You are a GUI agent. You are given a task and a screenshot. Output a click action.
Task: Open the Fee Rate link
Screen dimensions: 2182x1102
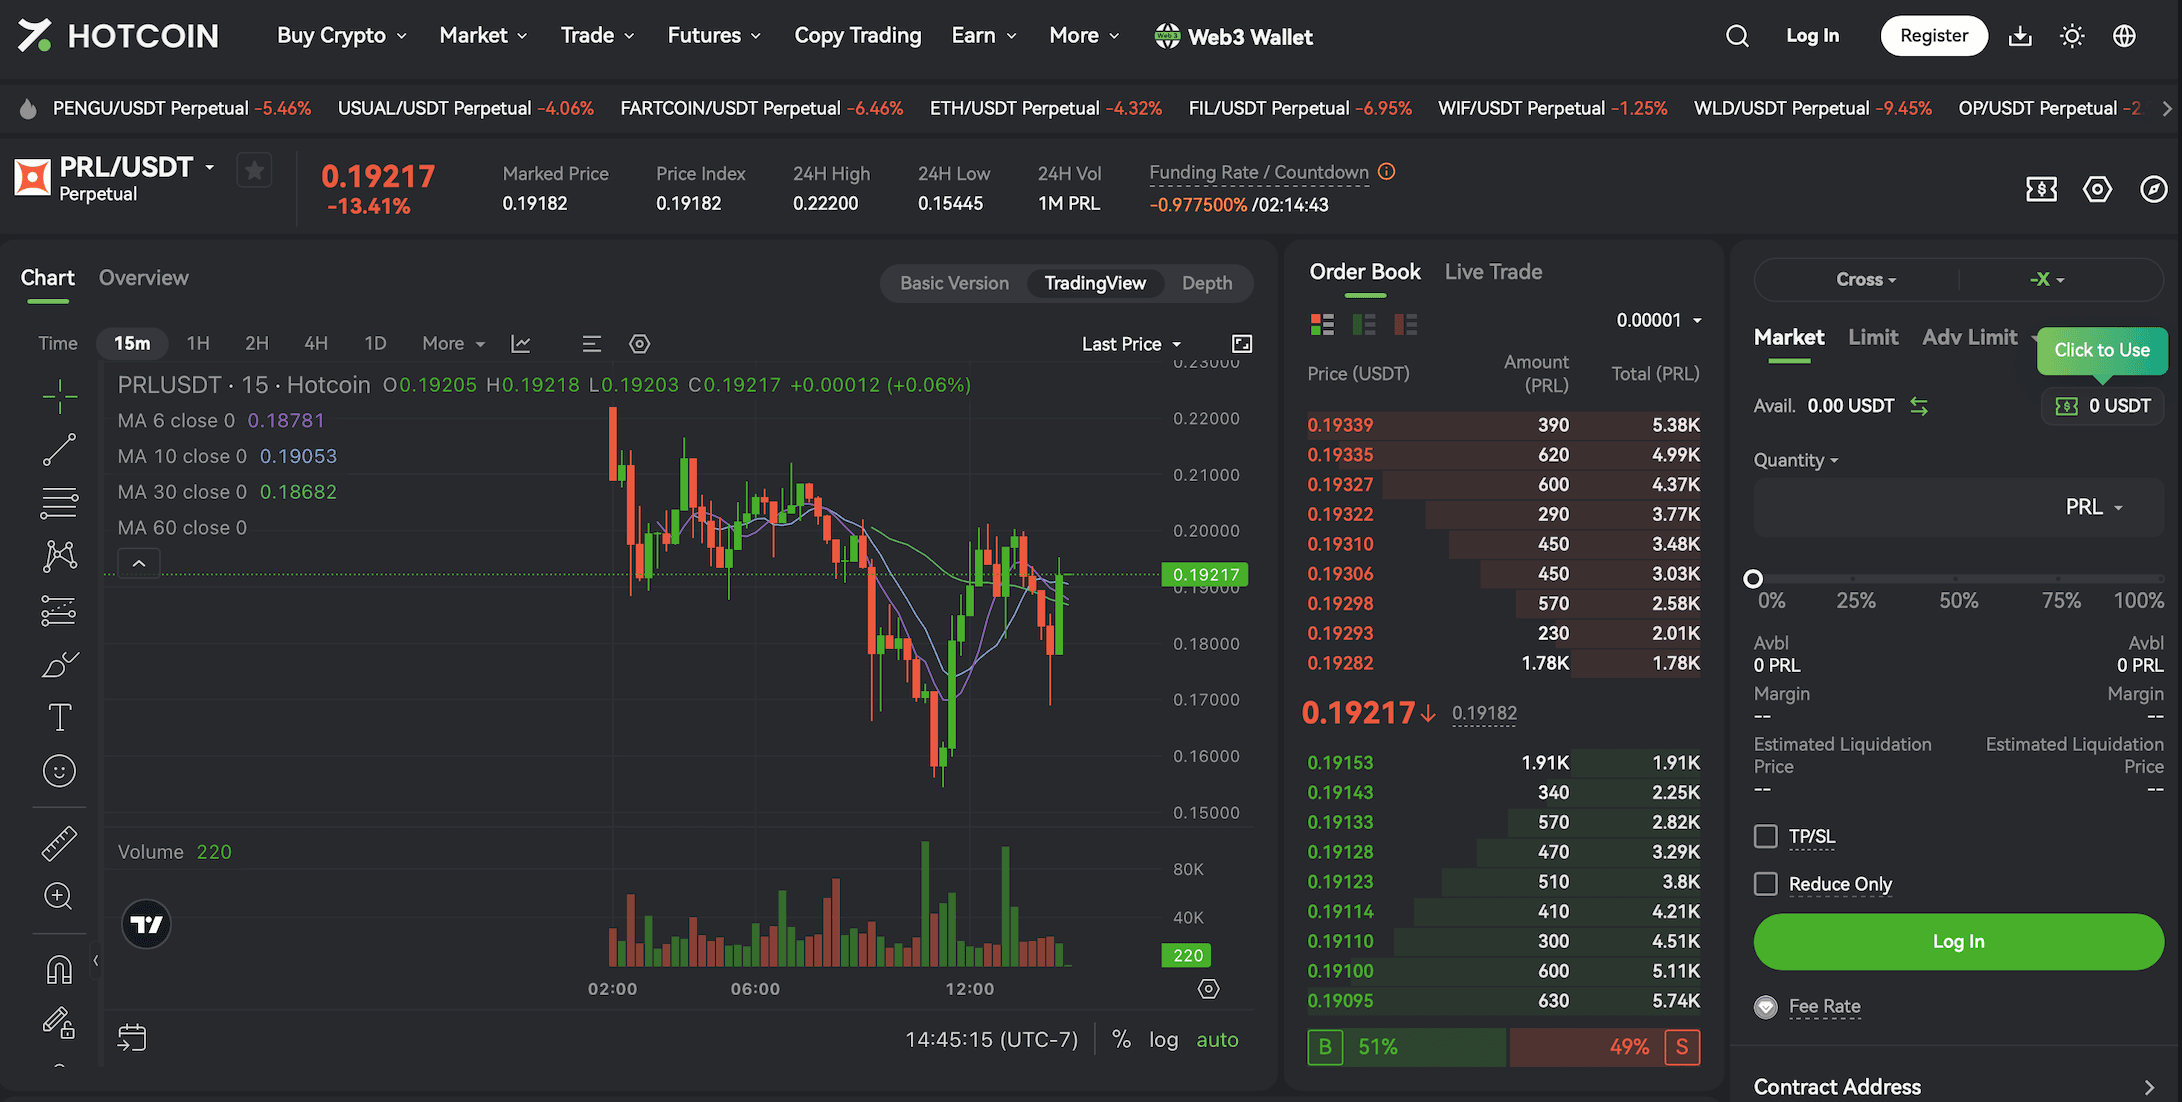click(1824, 1007)
